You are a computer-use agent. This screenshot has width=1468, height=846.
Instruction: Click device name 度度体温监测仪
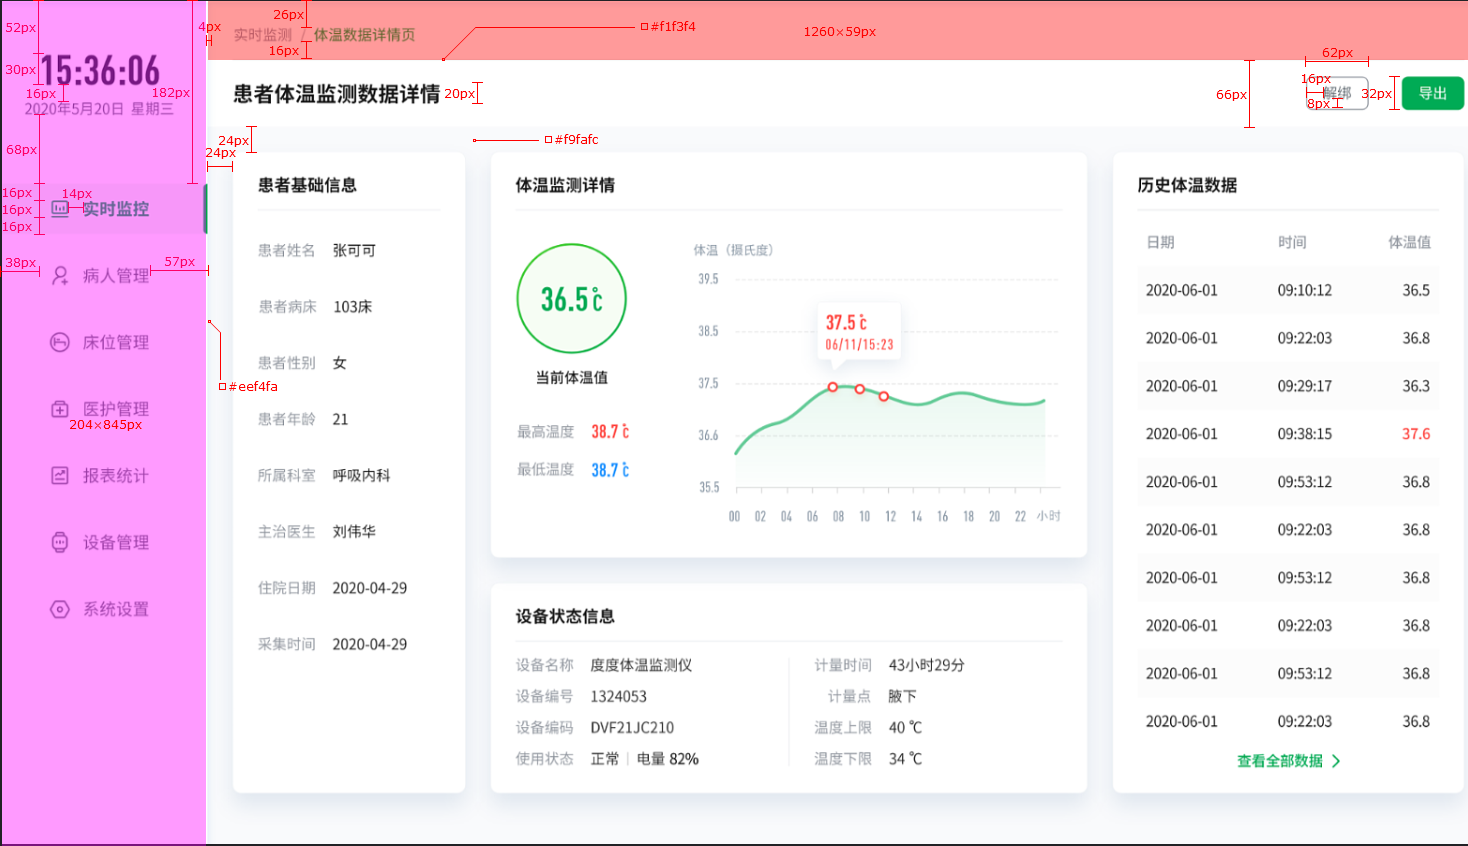641,665
